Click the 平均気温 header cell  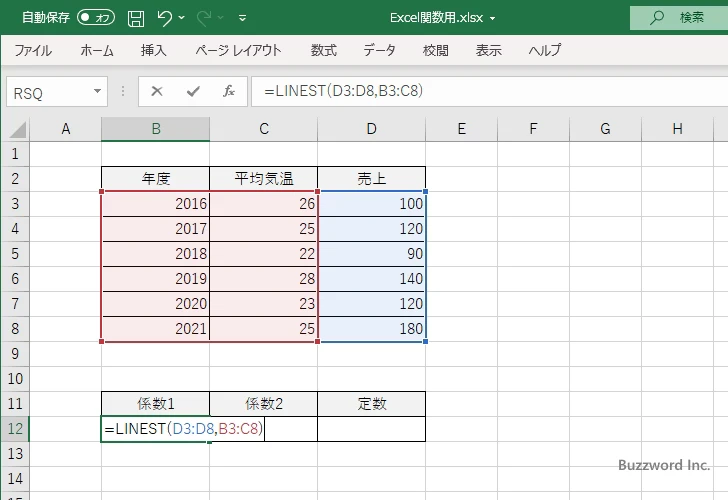264,179
